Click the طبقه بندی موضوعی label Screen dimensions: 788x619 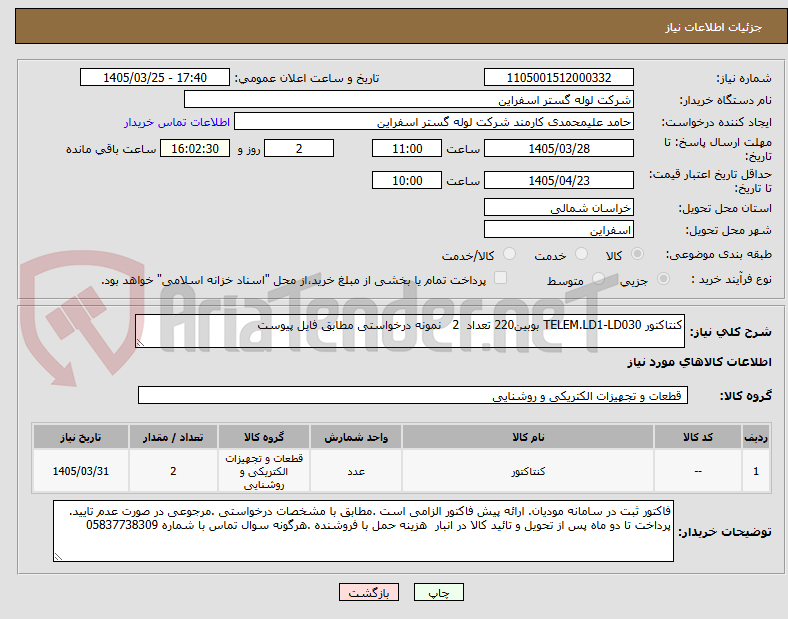[x=719, y=254]
